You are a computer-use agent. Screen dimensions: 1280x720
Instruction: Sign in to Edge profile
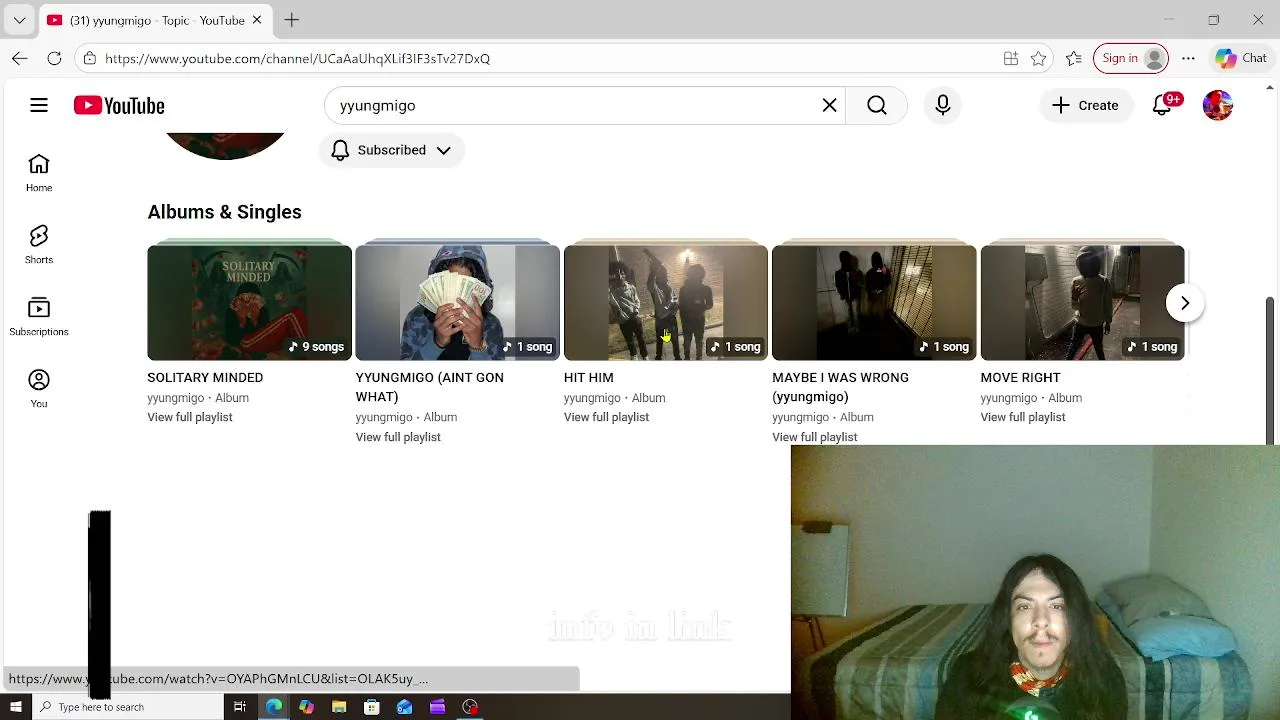(1131, 58)
